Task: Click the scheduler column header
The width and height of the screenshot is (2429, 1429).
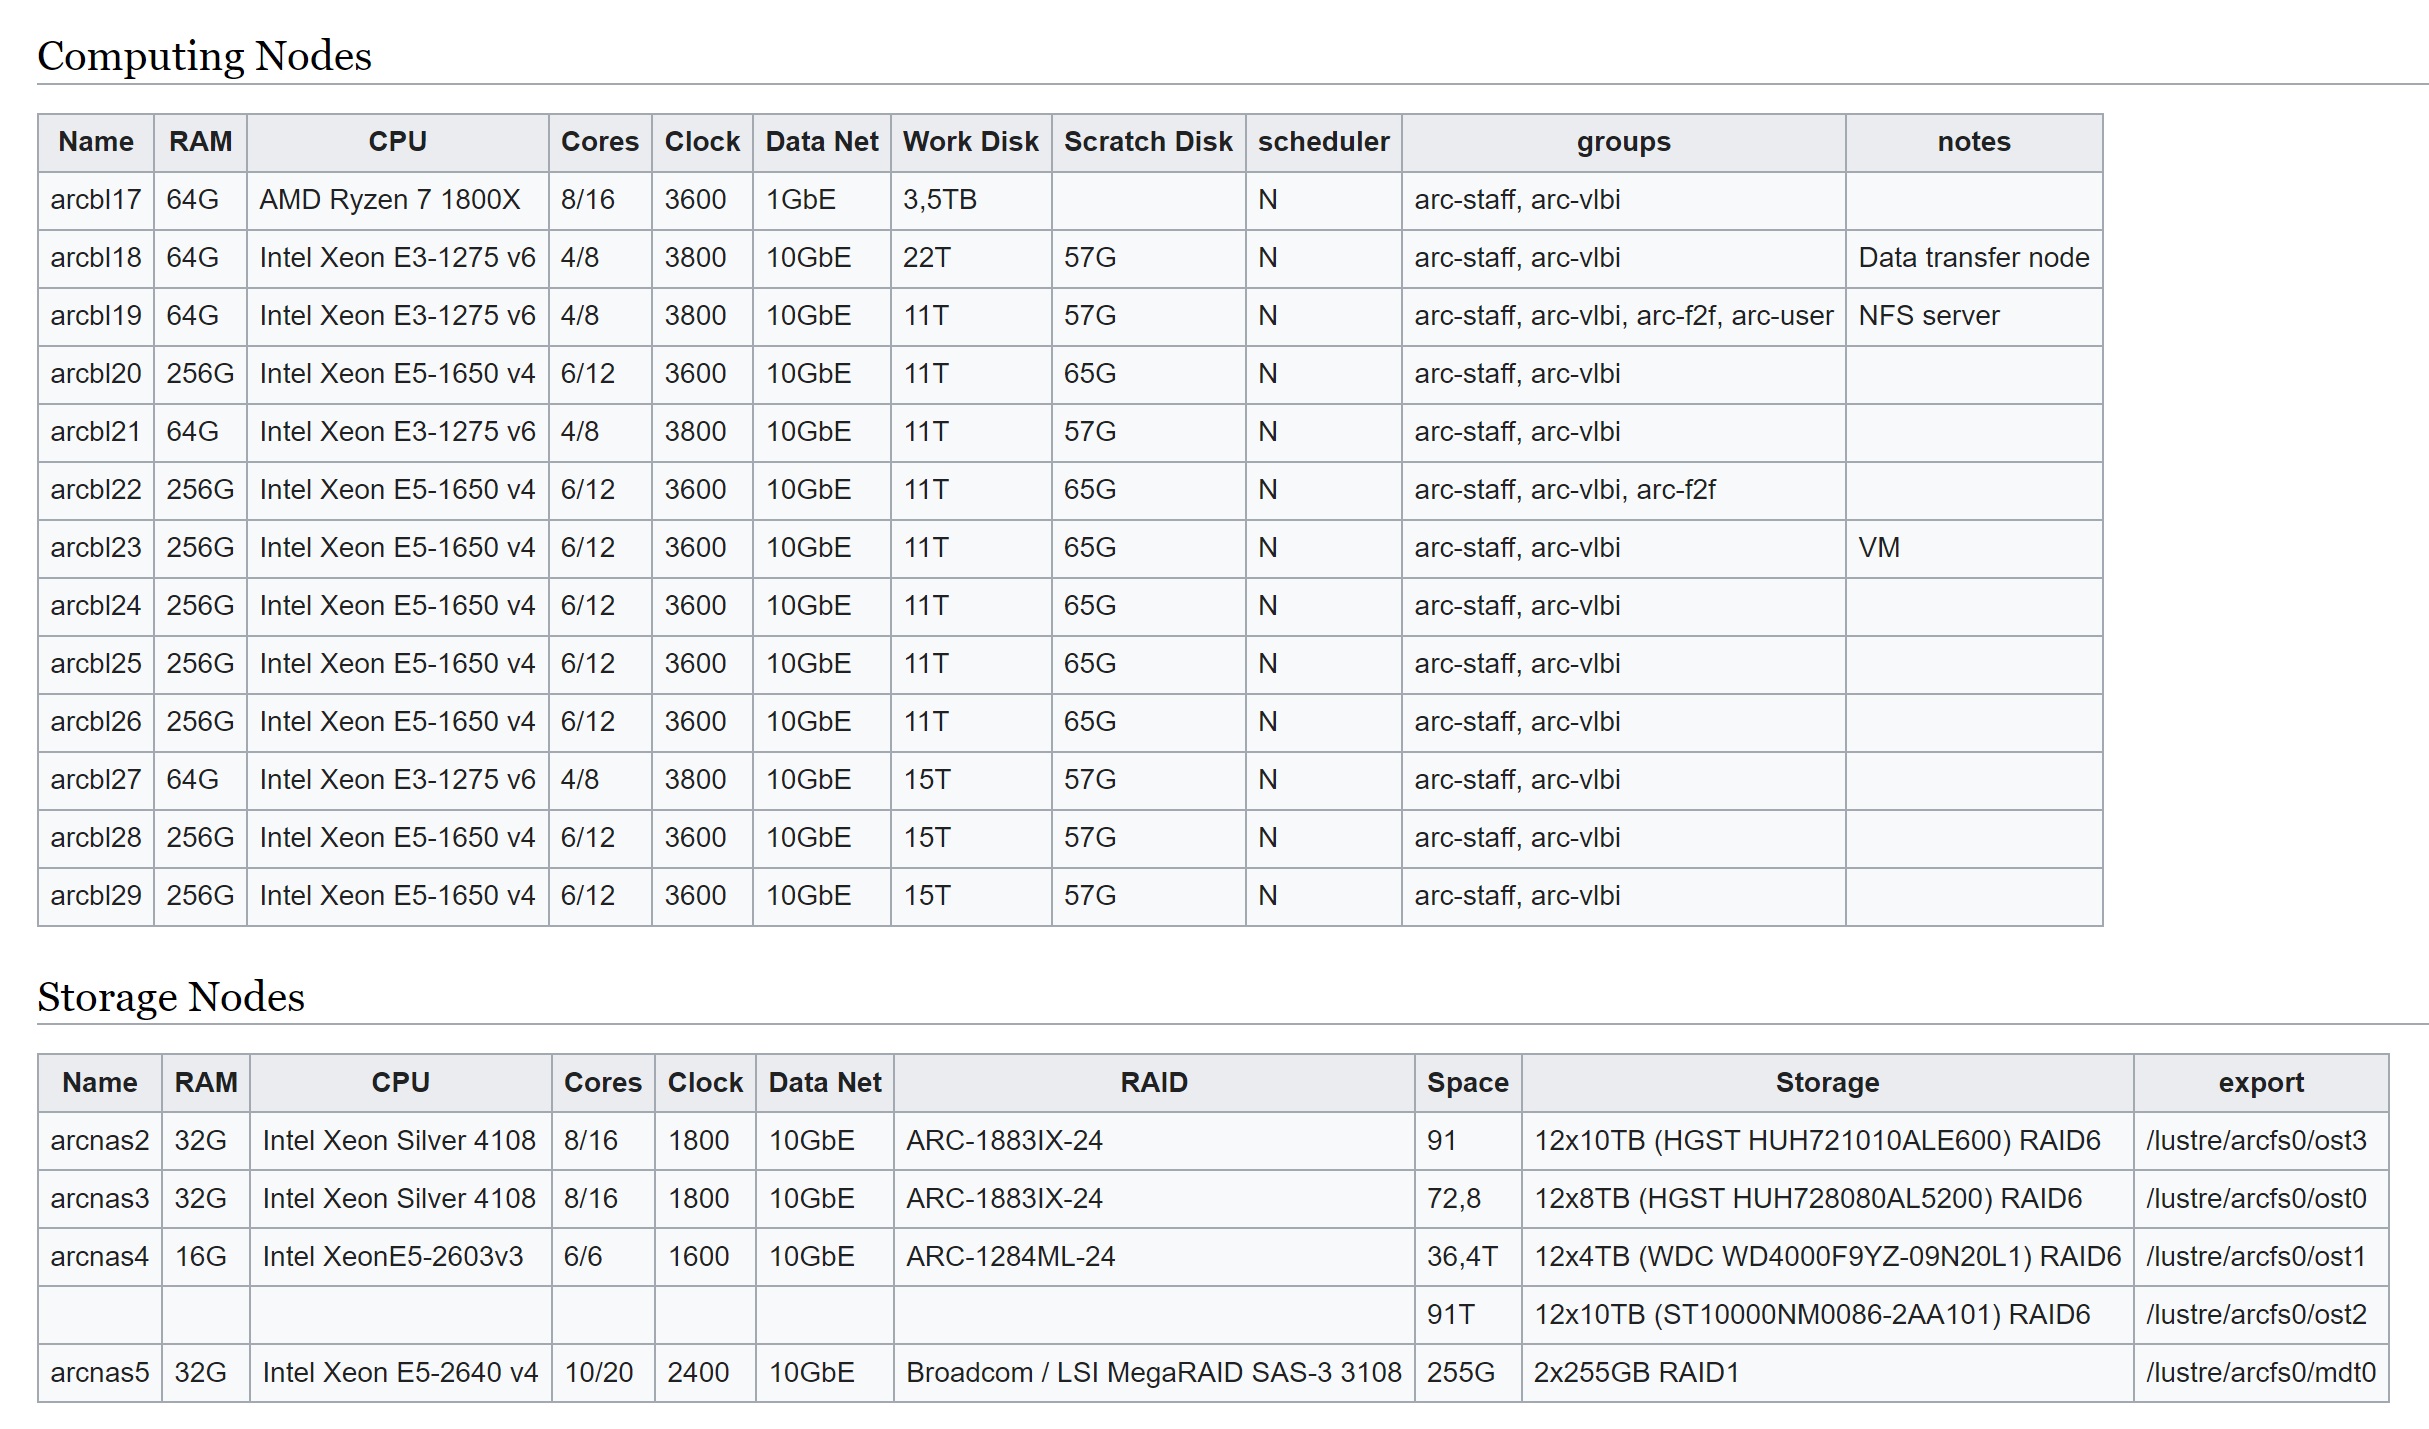Action: click(1324, 142)
